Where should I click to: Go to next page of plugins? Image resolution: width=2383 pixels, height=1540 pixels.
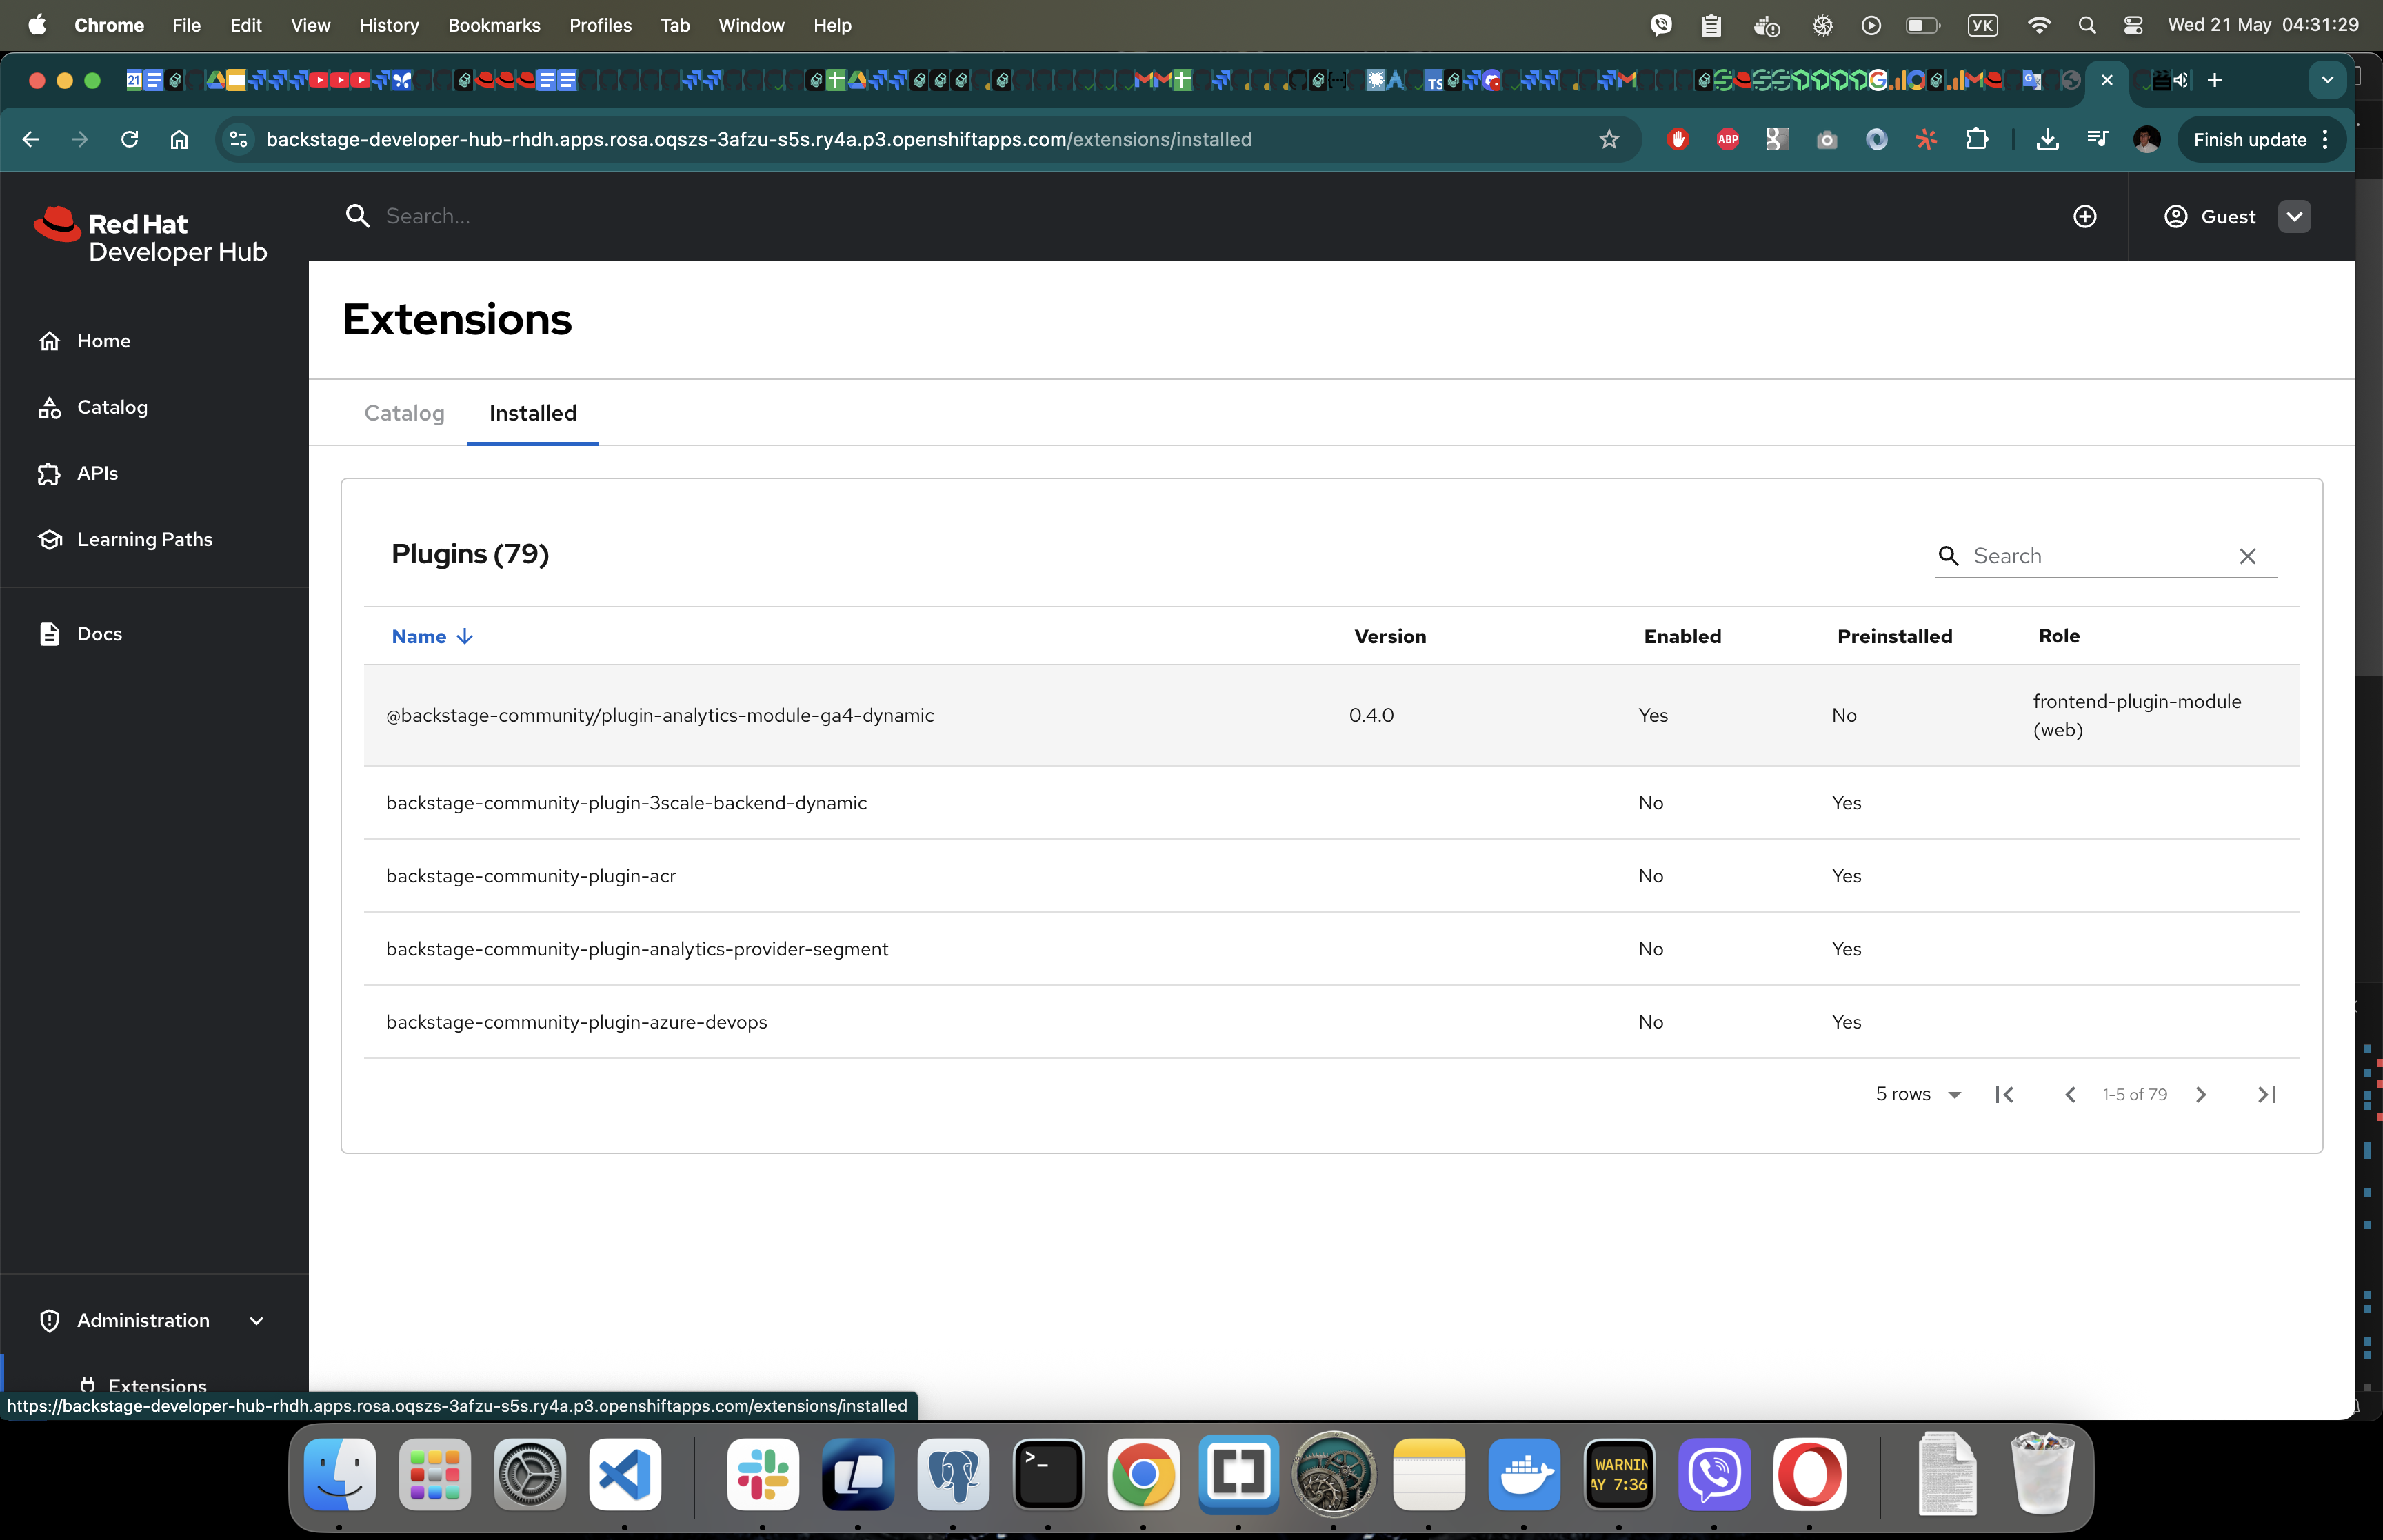[x=2200, y=1095]
